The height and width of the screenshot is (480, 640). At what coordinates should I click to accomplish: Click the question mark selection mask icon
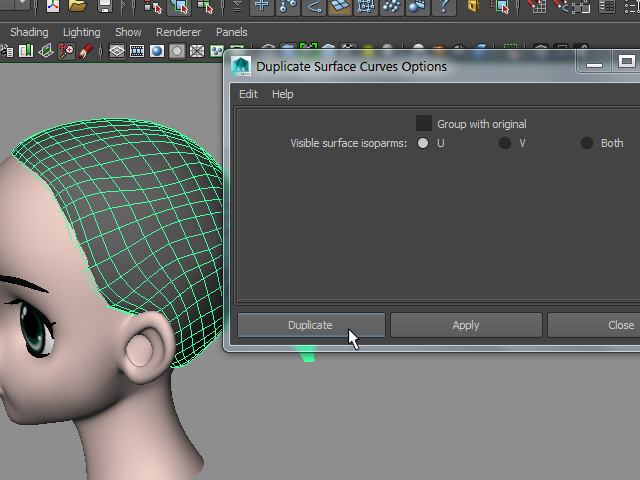coord(443,6)
